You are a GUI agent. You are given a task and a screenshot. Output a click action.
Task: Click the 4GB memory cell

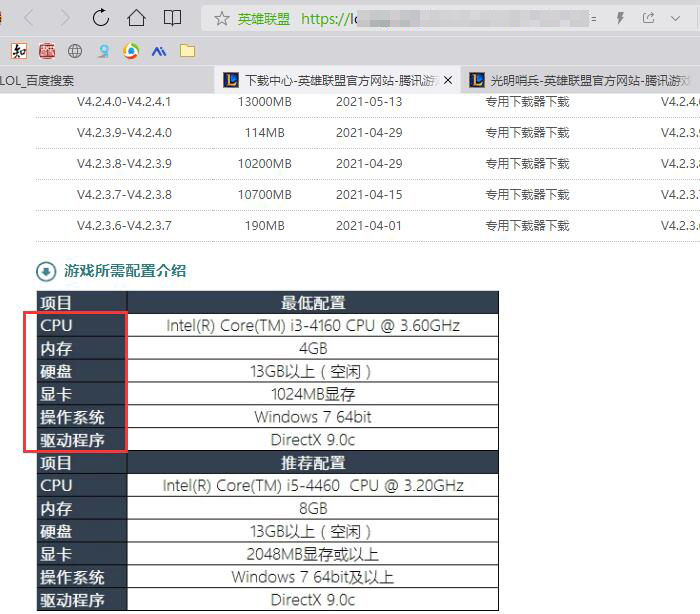click(313, 348)
